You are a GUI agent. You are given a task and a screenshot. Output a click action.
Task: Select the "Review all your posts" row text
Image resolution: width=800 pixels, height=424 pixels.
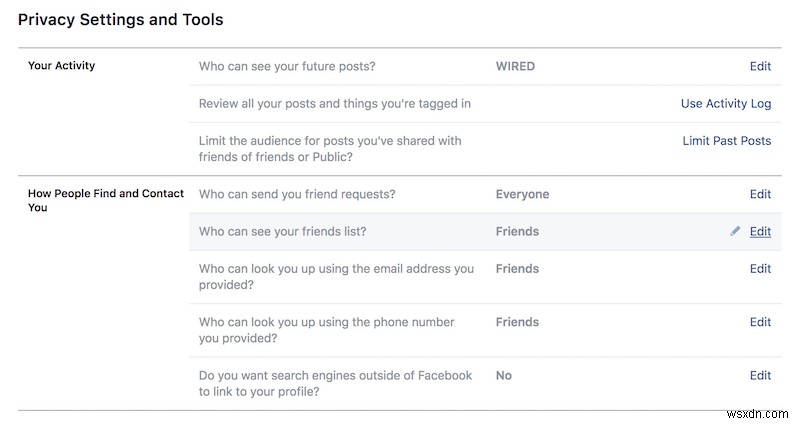click(334, 104)
